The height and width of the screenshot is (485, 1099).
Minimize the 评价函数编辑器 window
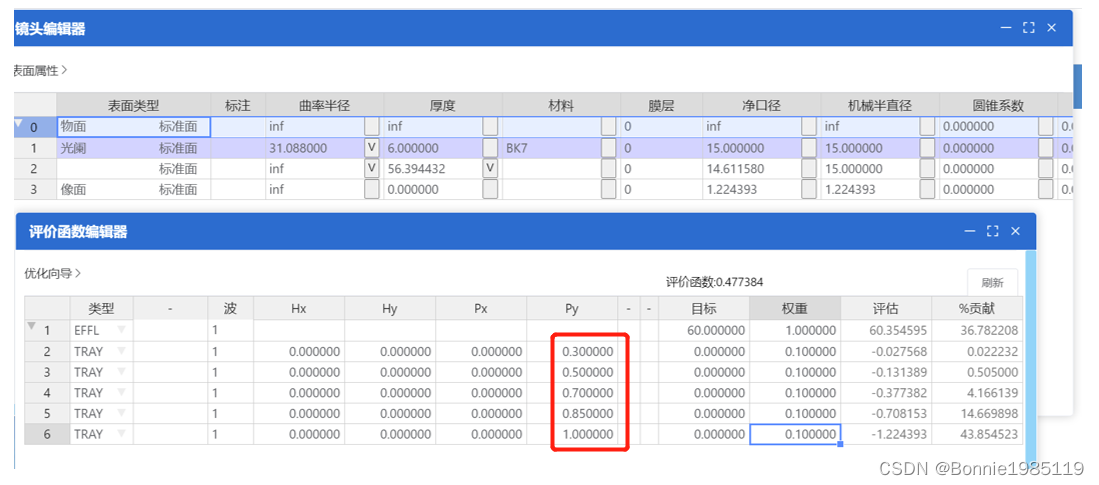coord(969,231)
